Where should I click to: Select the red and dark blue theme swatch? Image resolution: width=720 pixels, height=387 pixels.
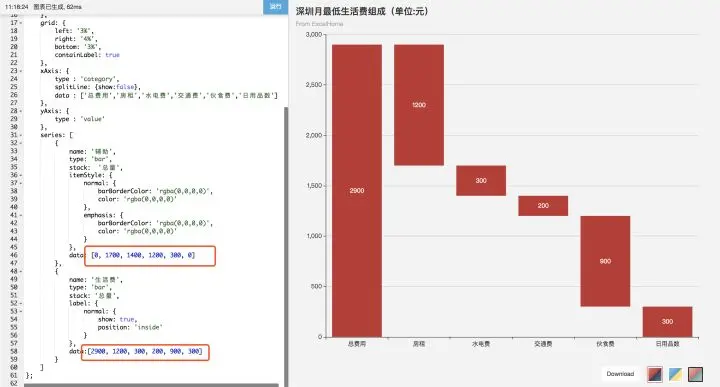pos(655,374)
